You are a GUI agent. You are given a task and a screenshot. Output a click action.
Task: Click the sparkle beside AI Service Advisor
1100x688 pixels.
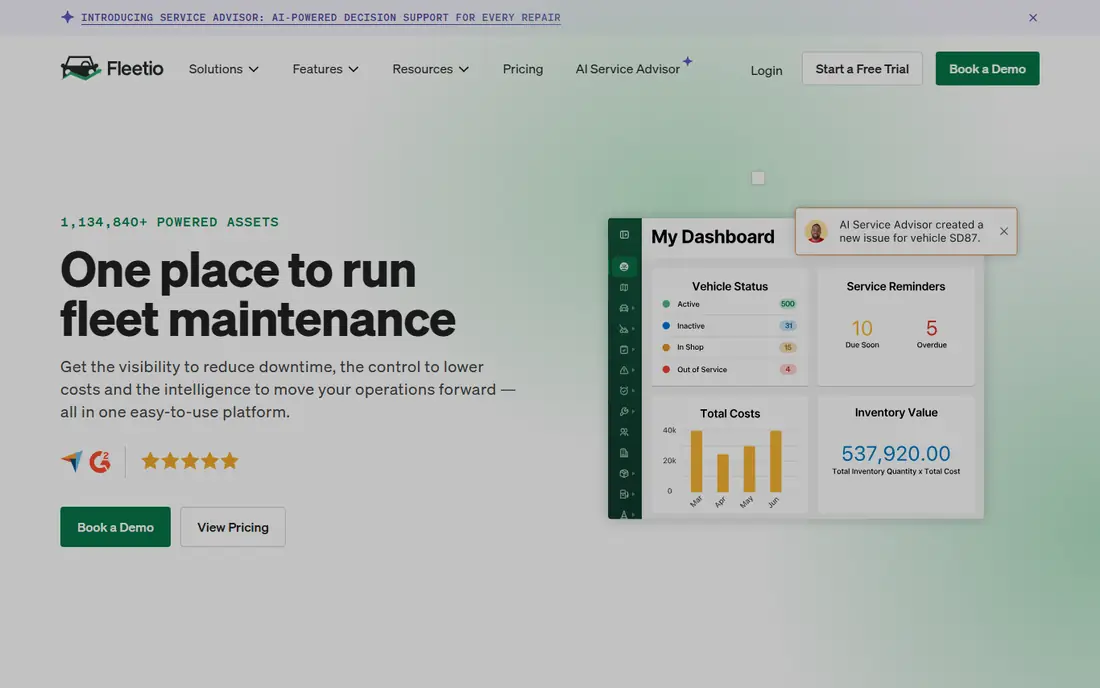688,61
